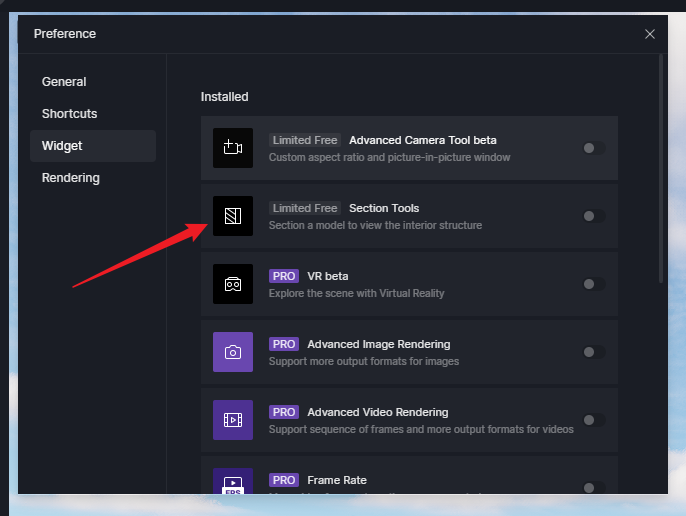Image resolution: width=686 pixels, height=516 pixels.
Task: Open the General preferences tab
Action: [x=64, y=82]
